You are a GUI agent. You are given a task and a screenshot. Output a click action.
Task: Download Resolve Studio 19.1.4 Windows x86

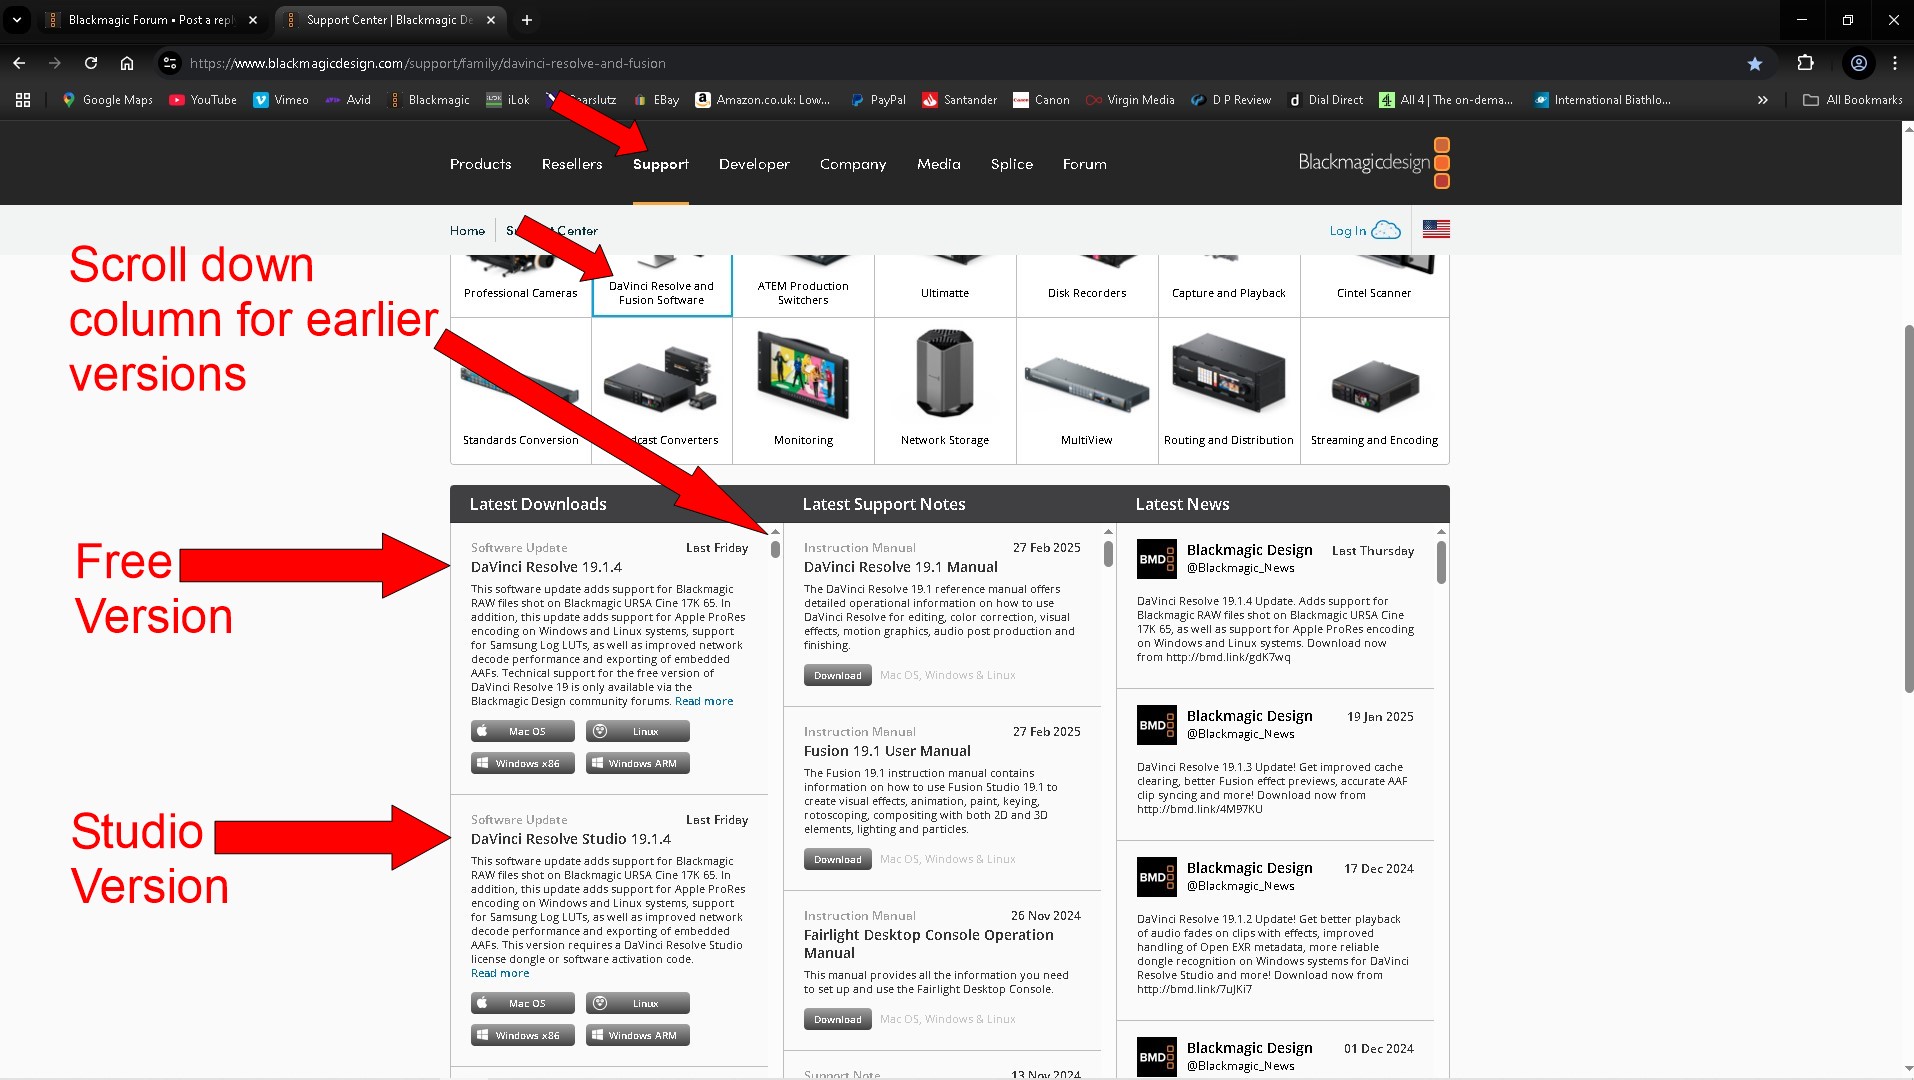(523, 1035)
